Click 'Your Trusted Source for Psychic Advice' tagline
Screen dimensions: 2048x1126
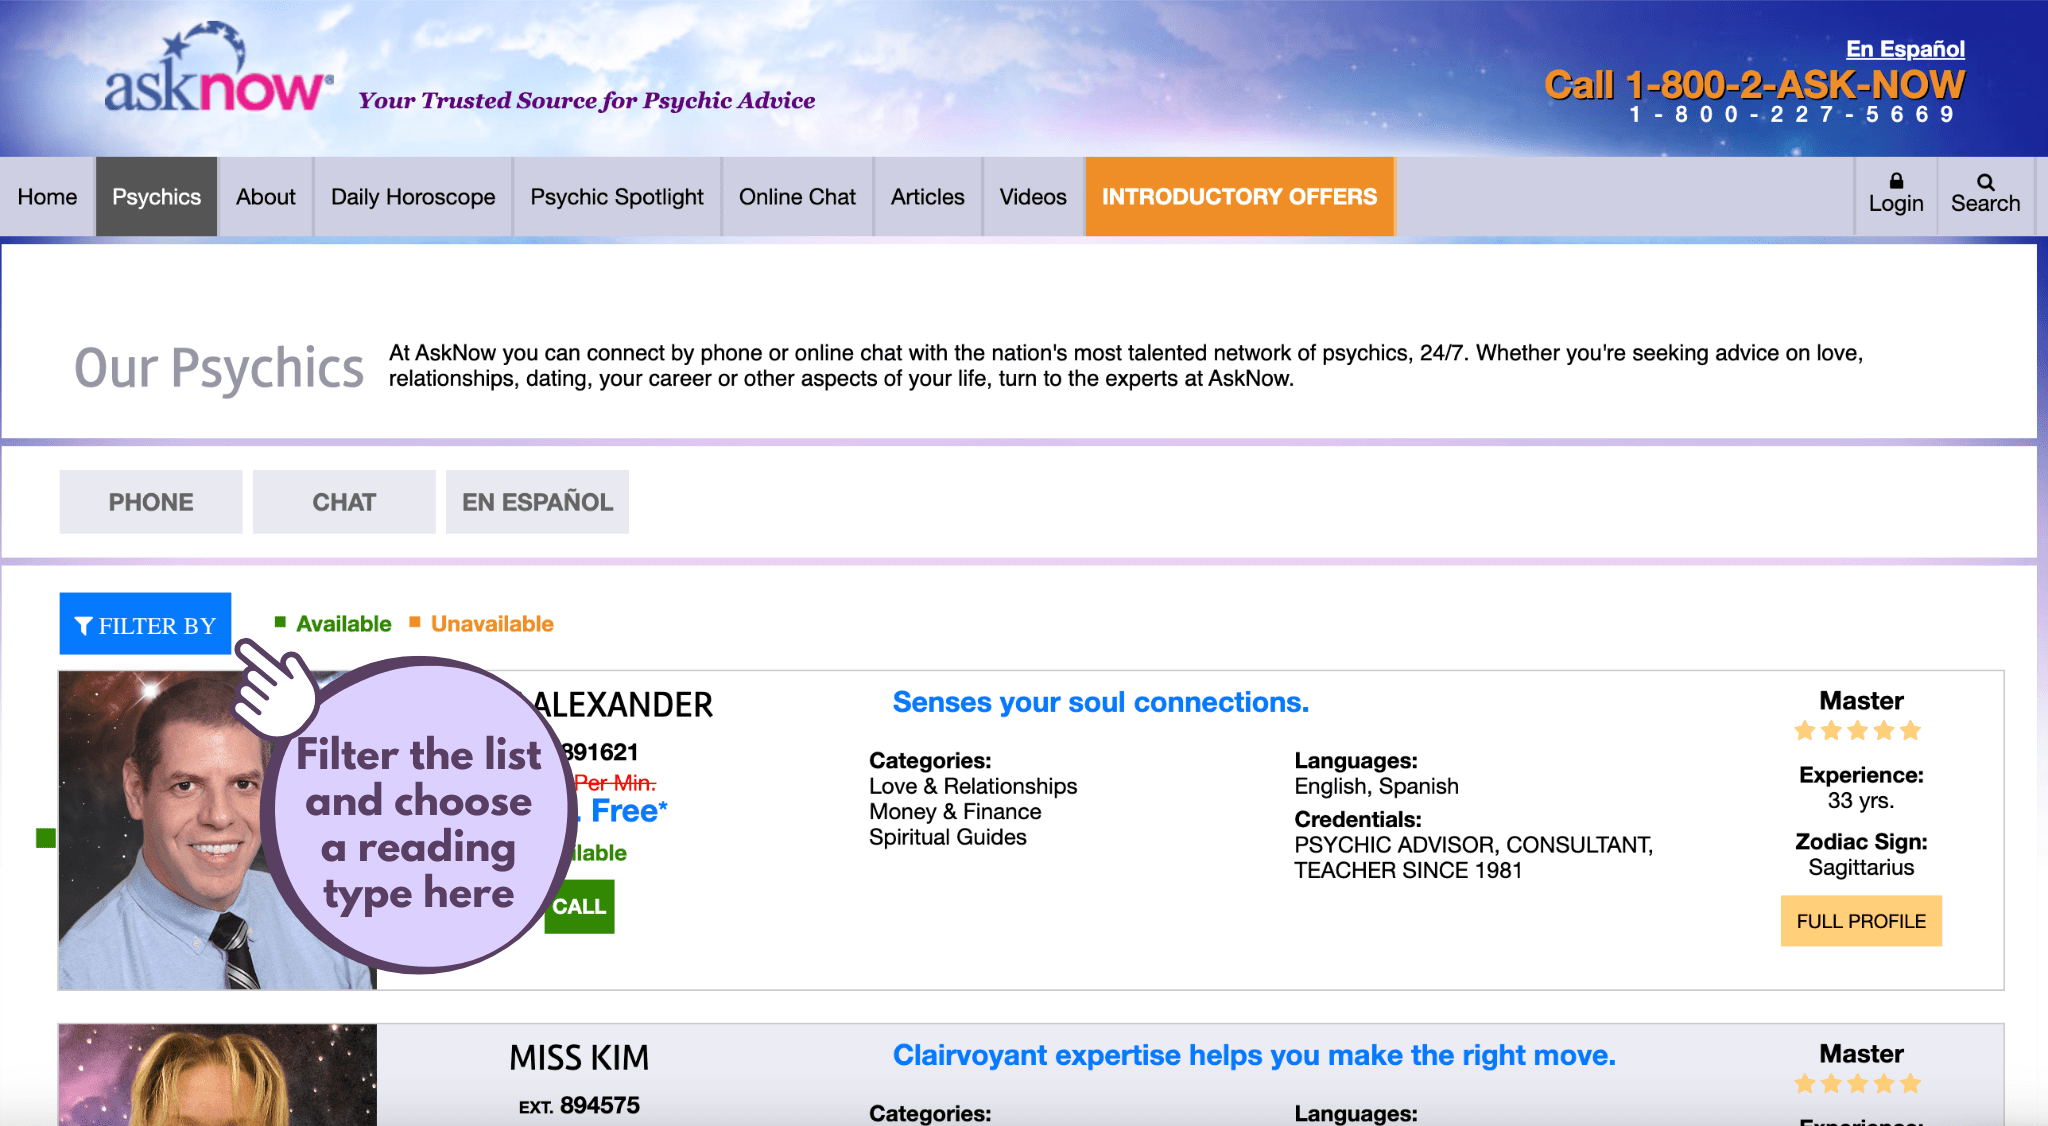[x=587, y=100]
